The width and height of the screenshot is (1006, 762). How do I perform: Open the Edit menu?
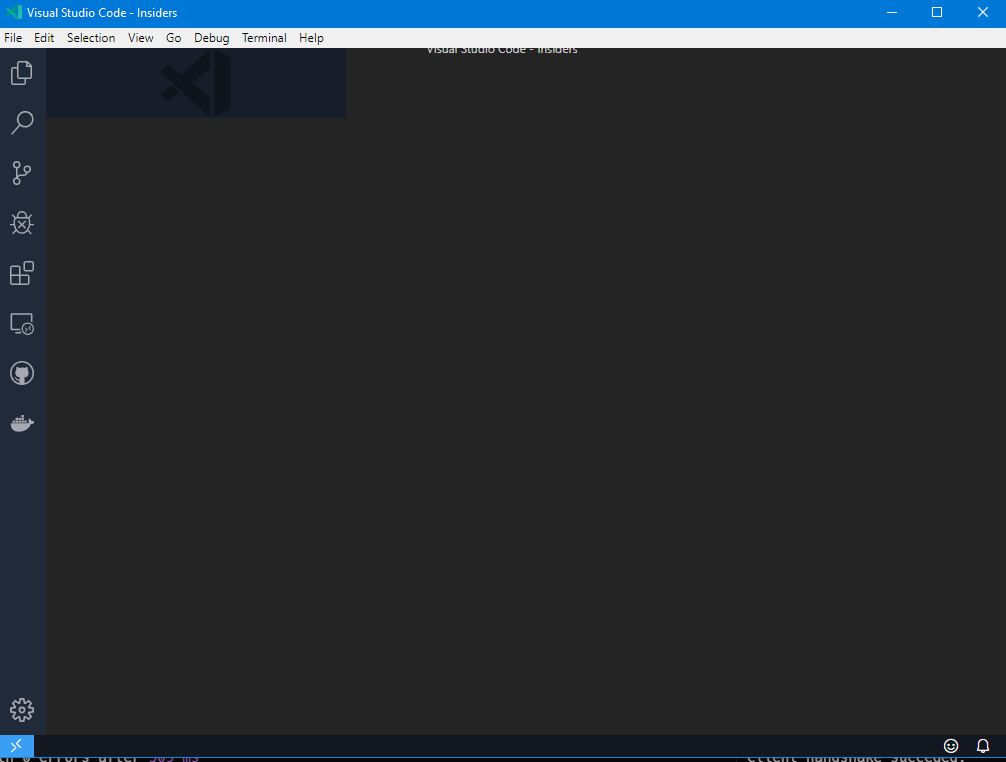[44, 38]
